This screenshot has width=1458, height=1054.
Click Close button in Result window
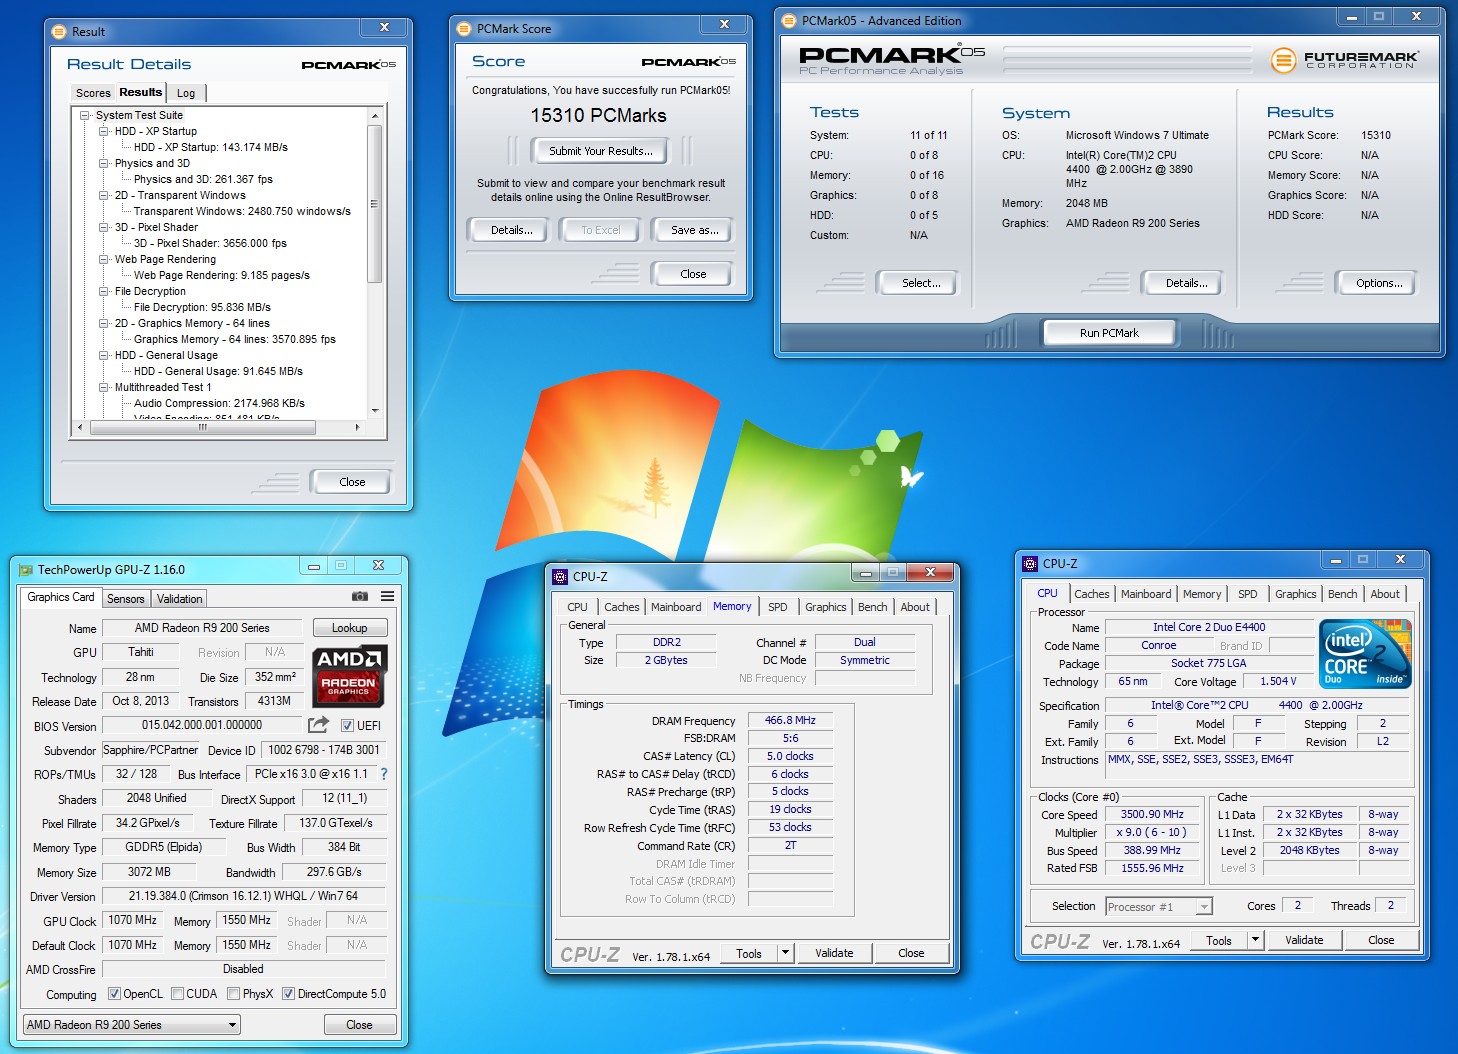coord(352,482)
